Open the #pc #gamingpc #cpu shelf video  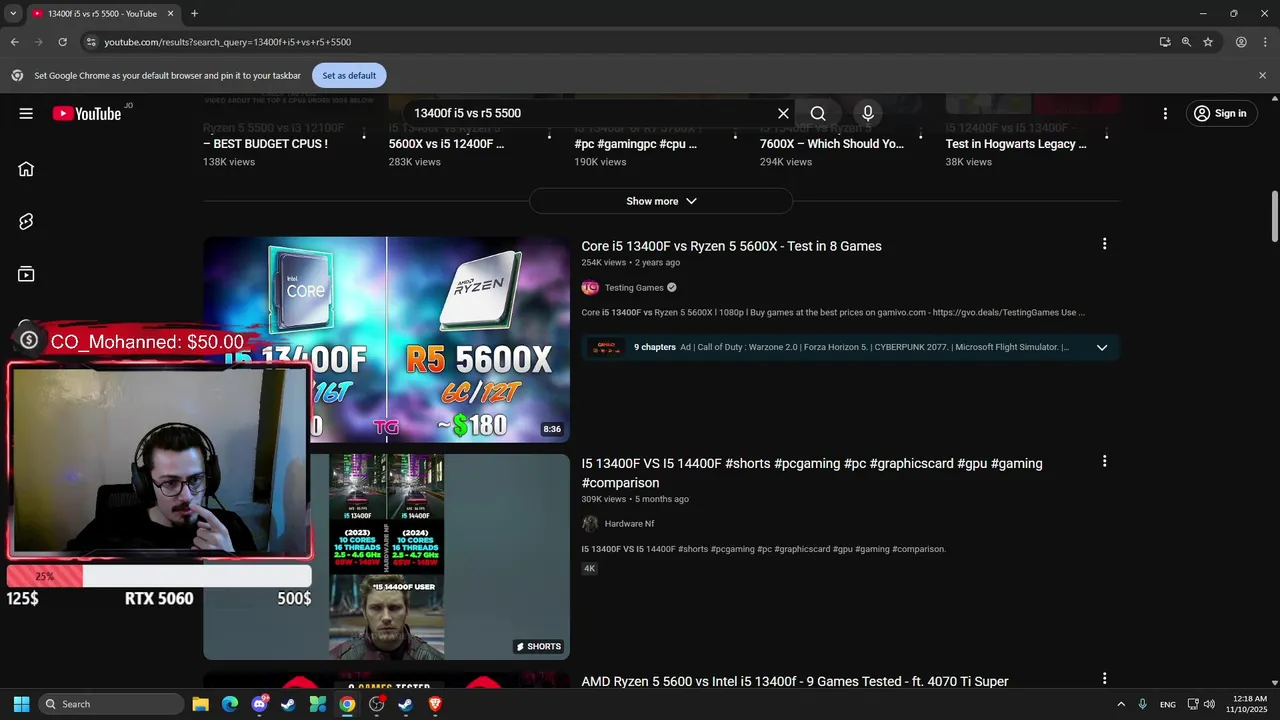(x=636, y=144)
